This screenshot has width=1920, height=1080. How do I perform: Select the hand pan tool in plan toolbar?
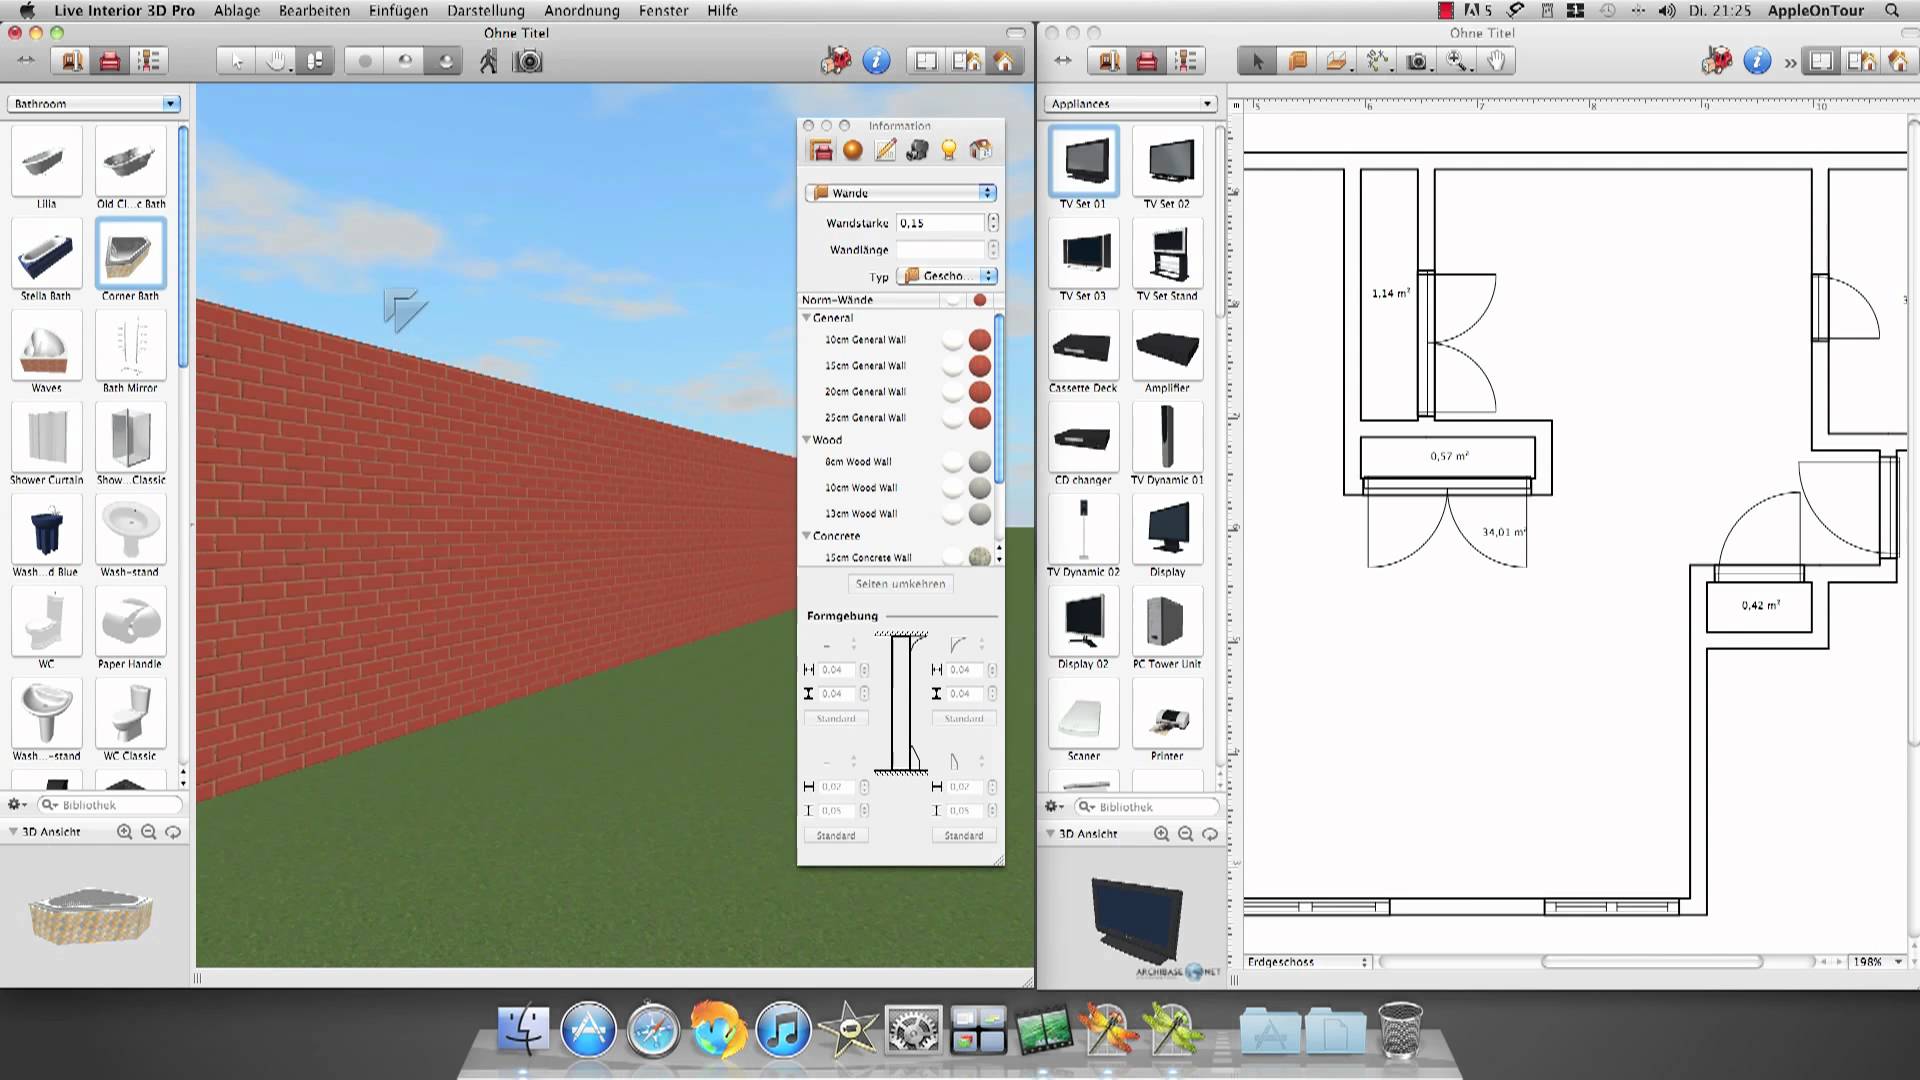[x=1495, y=62]
